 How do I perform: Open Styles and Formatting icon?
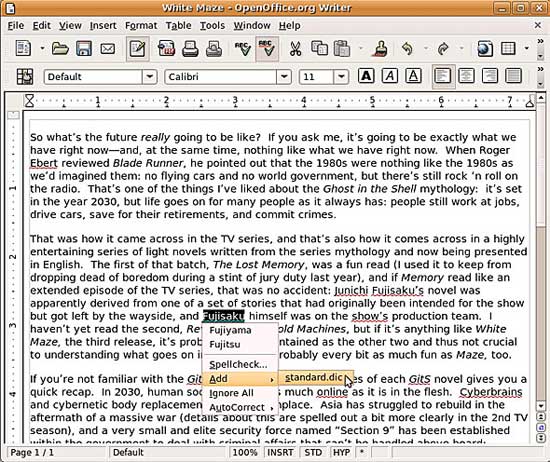[25, 76]
